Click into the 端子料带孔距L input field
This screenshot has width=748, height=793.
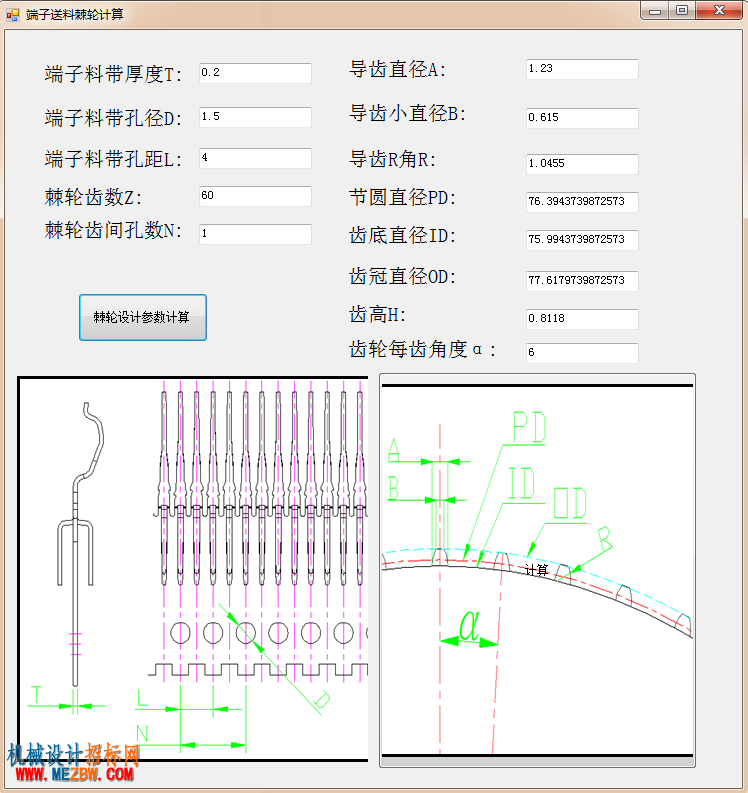255,158
